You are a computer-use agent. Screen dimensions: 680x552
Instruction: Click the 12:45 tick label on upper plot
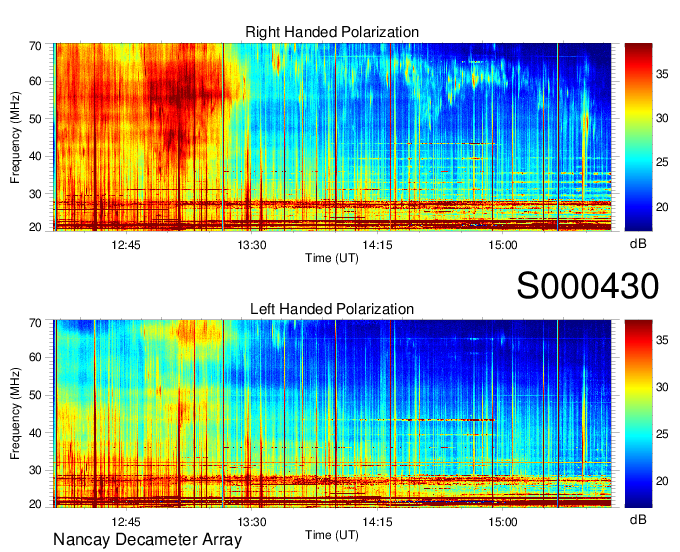[126, 245]
